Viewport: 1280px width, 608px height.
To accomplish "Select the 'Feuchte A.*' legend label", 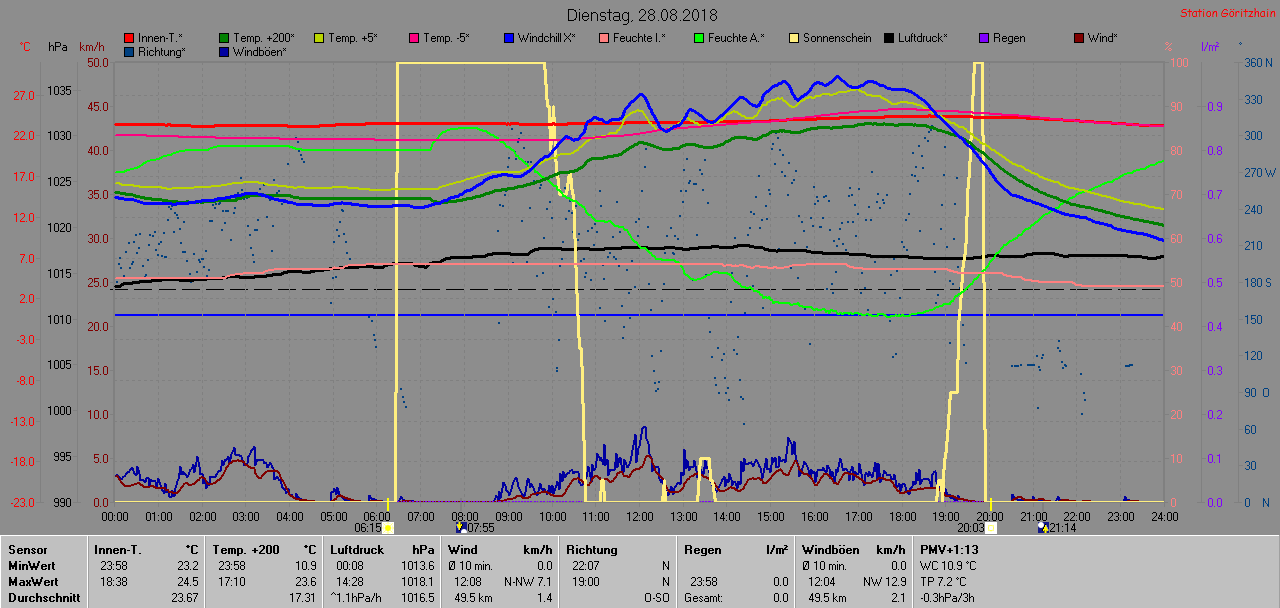I will coord(736,38).
